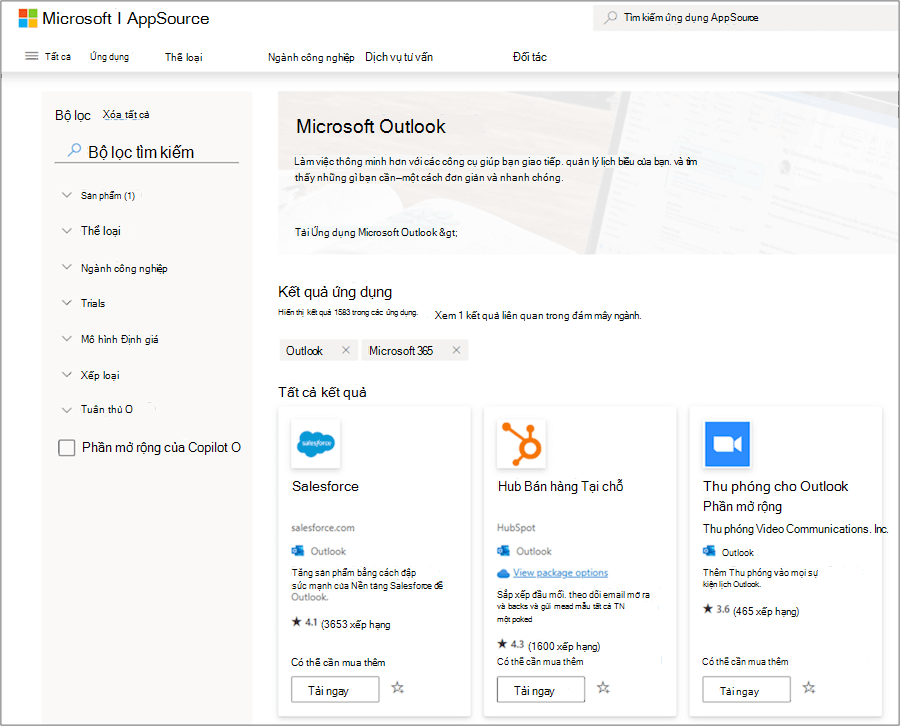Click the rating star on the Zoom card
This screenshot has height=726, width=900.
click(x=708, y=609)
